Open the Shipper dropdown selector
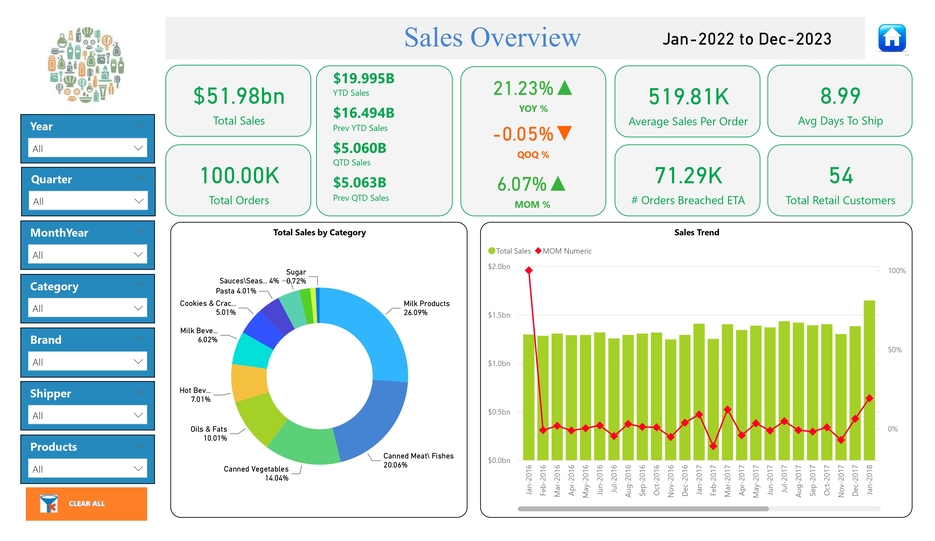Viewport: 935px width, 541px height. (88, 415)
